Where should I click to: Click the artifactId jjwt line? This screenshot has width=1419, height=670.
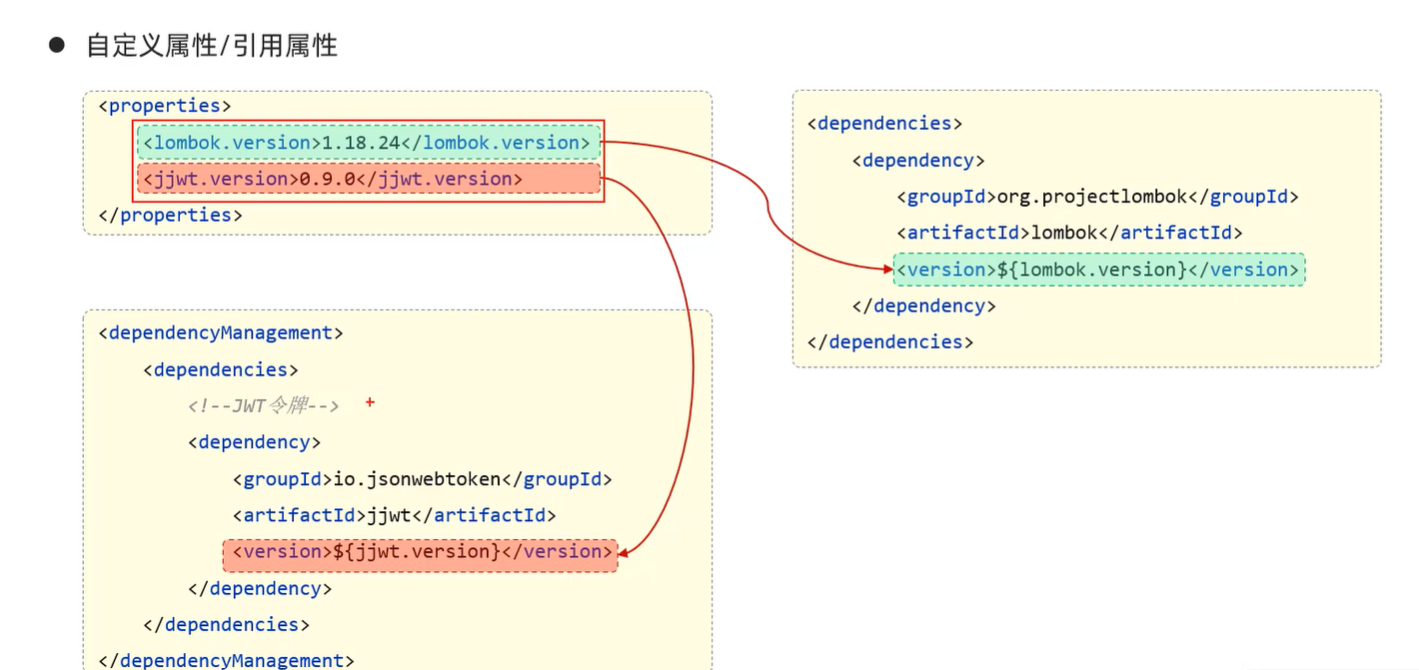pos(394,516)
